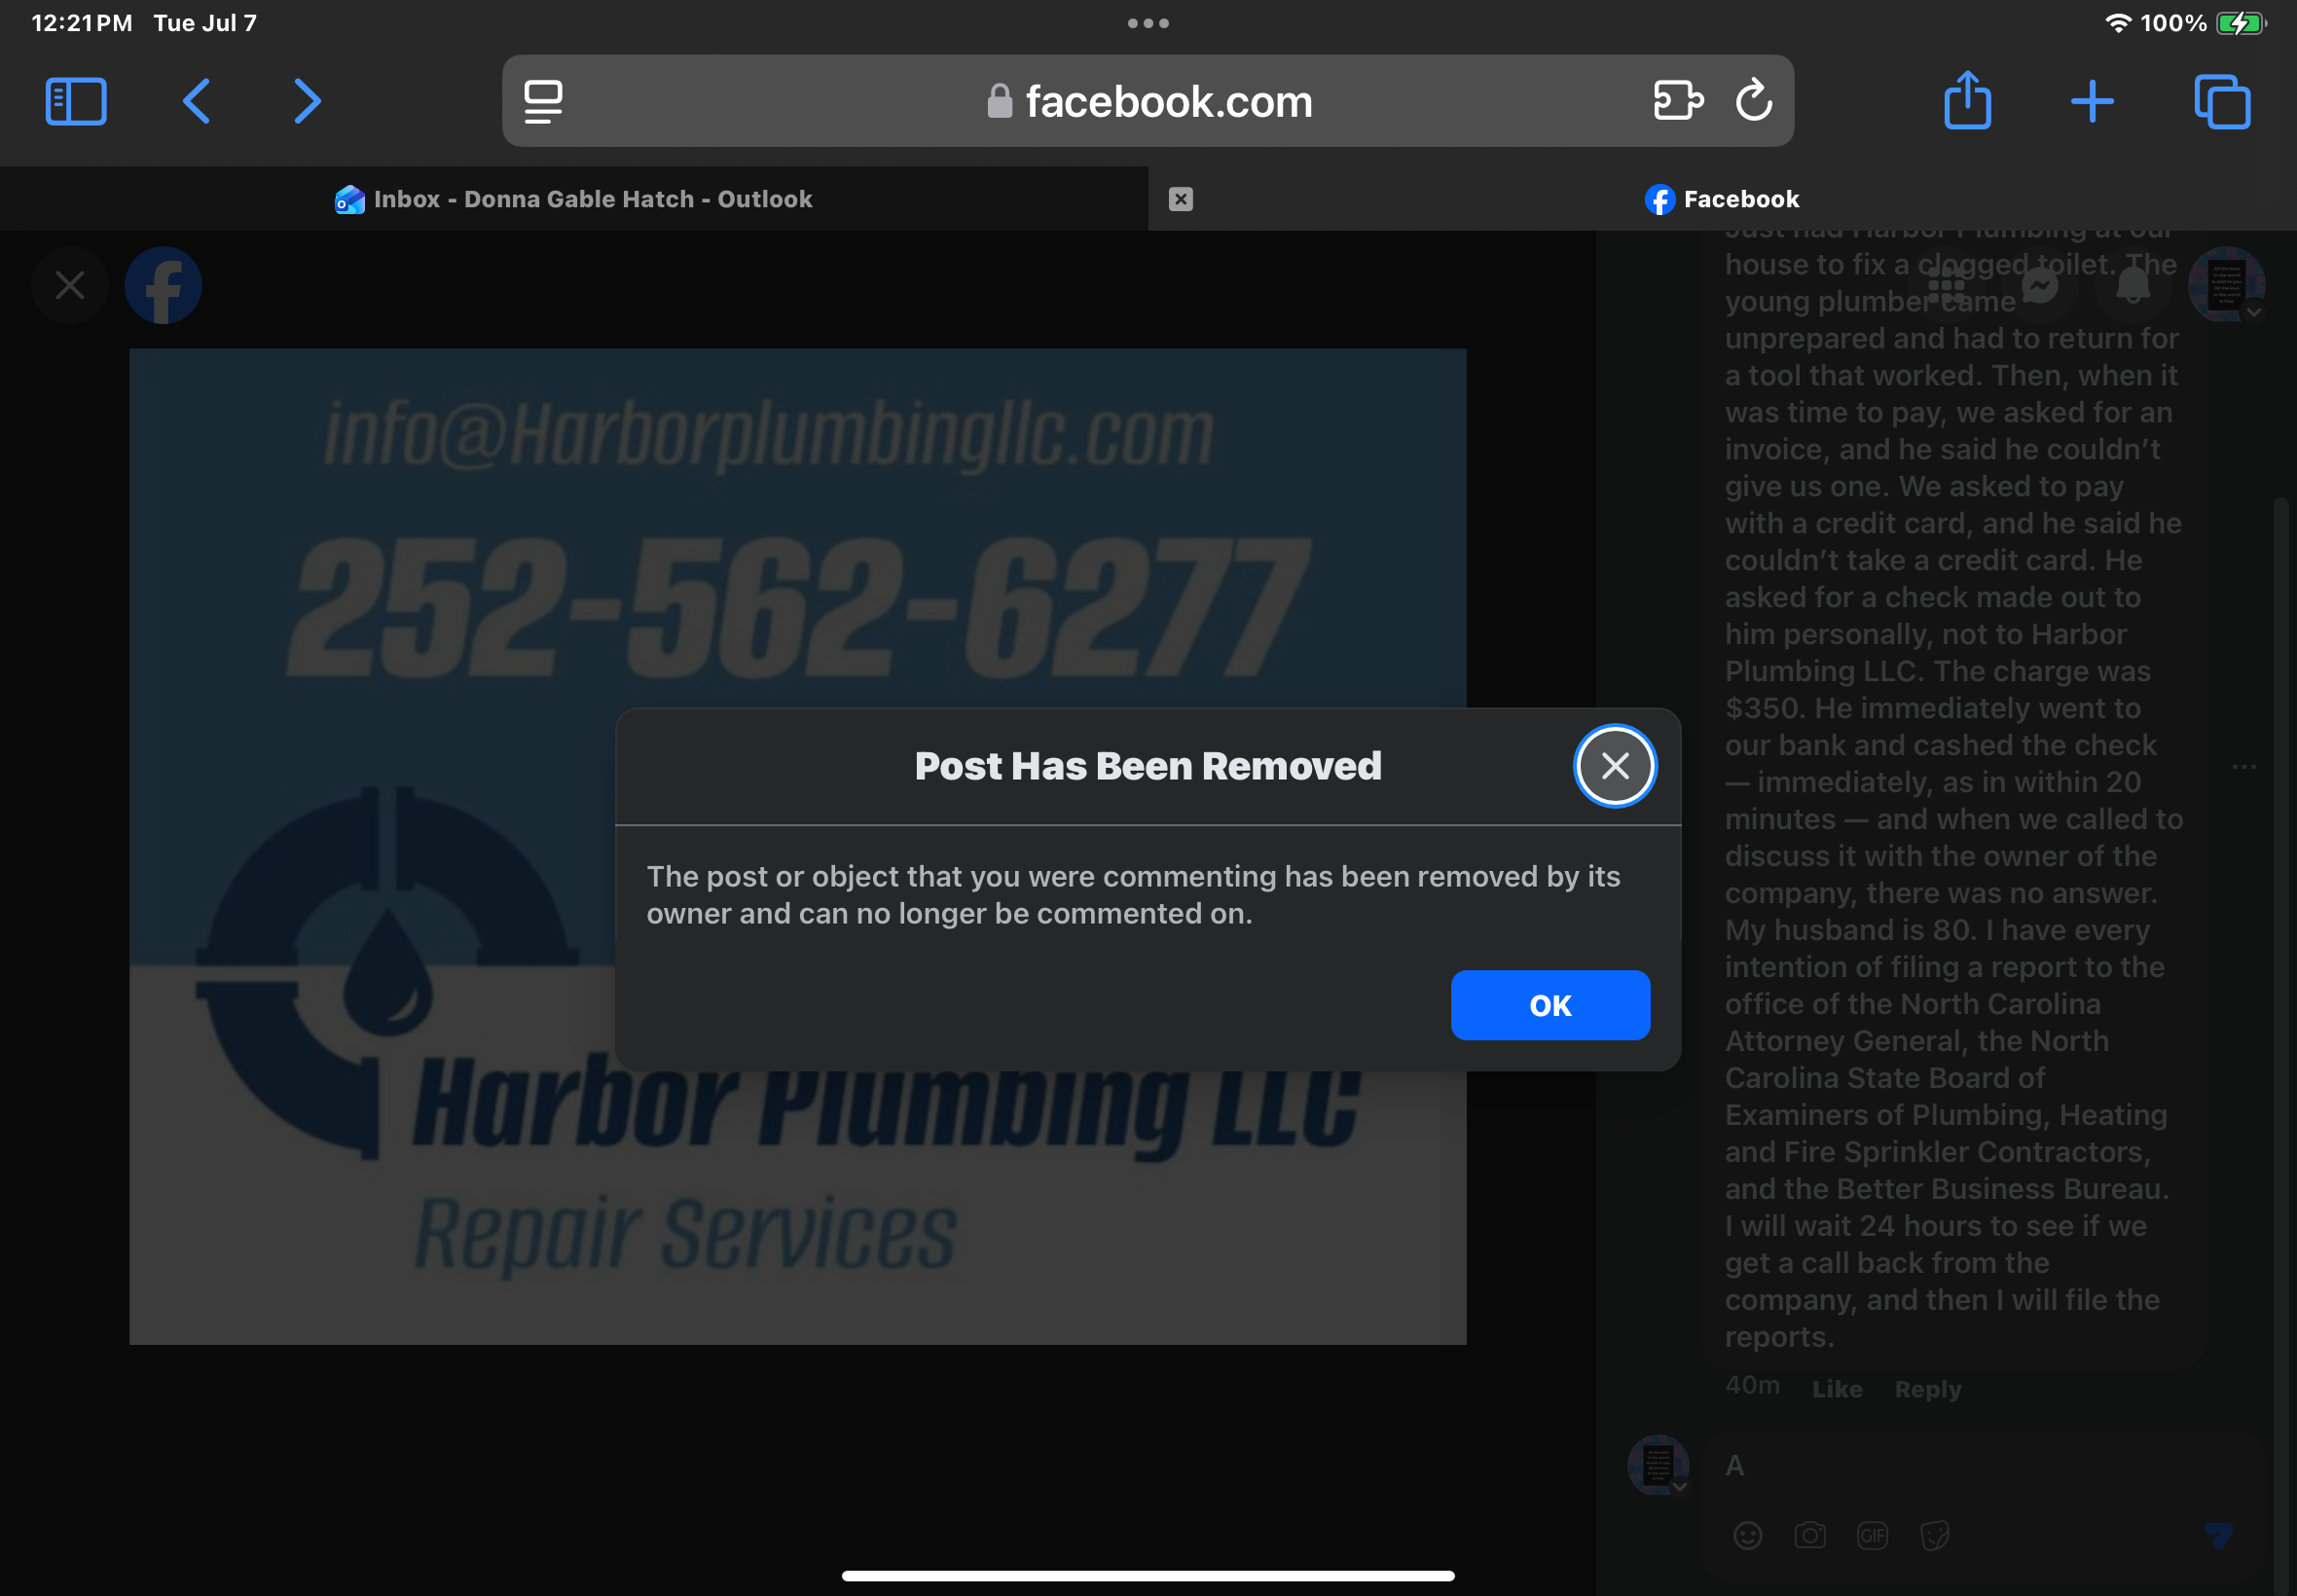This screenshot has width=2297, height=1596.
Task: Reply to the Harbor Plumbing comment
Action: click(x=1927, y=1389)
